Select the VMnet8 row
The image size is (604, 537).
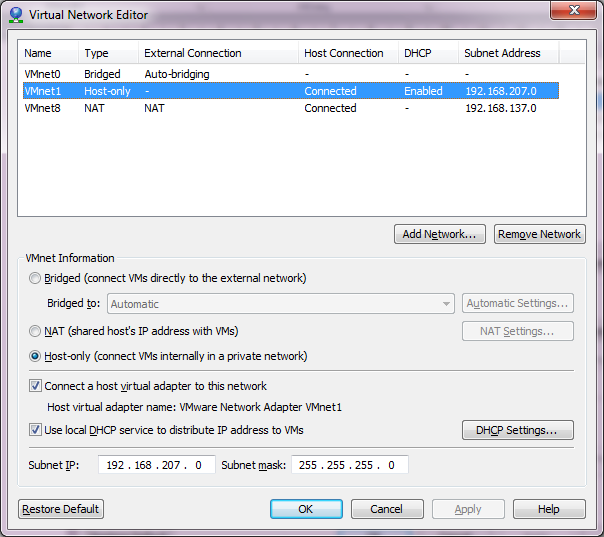[291, 108]
